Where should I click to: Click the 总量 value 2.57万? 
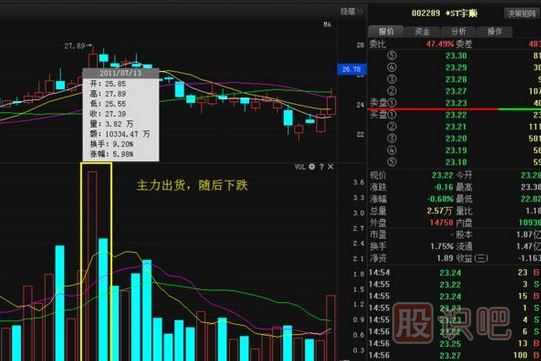click(x=440, y=211)
